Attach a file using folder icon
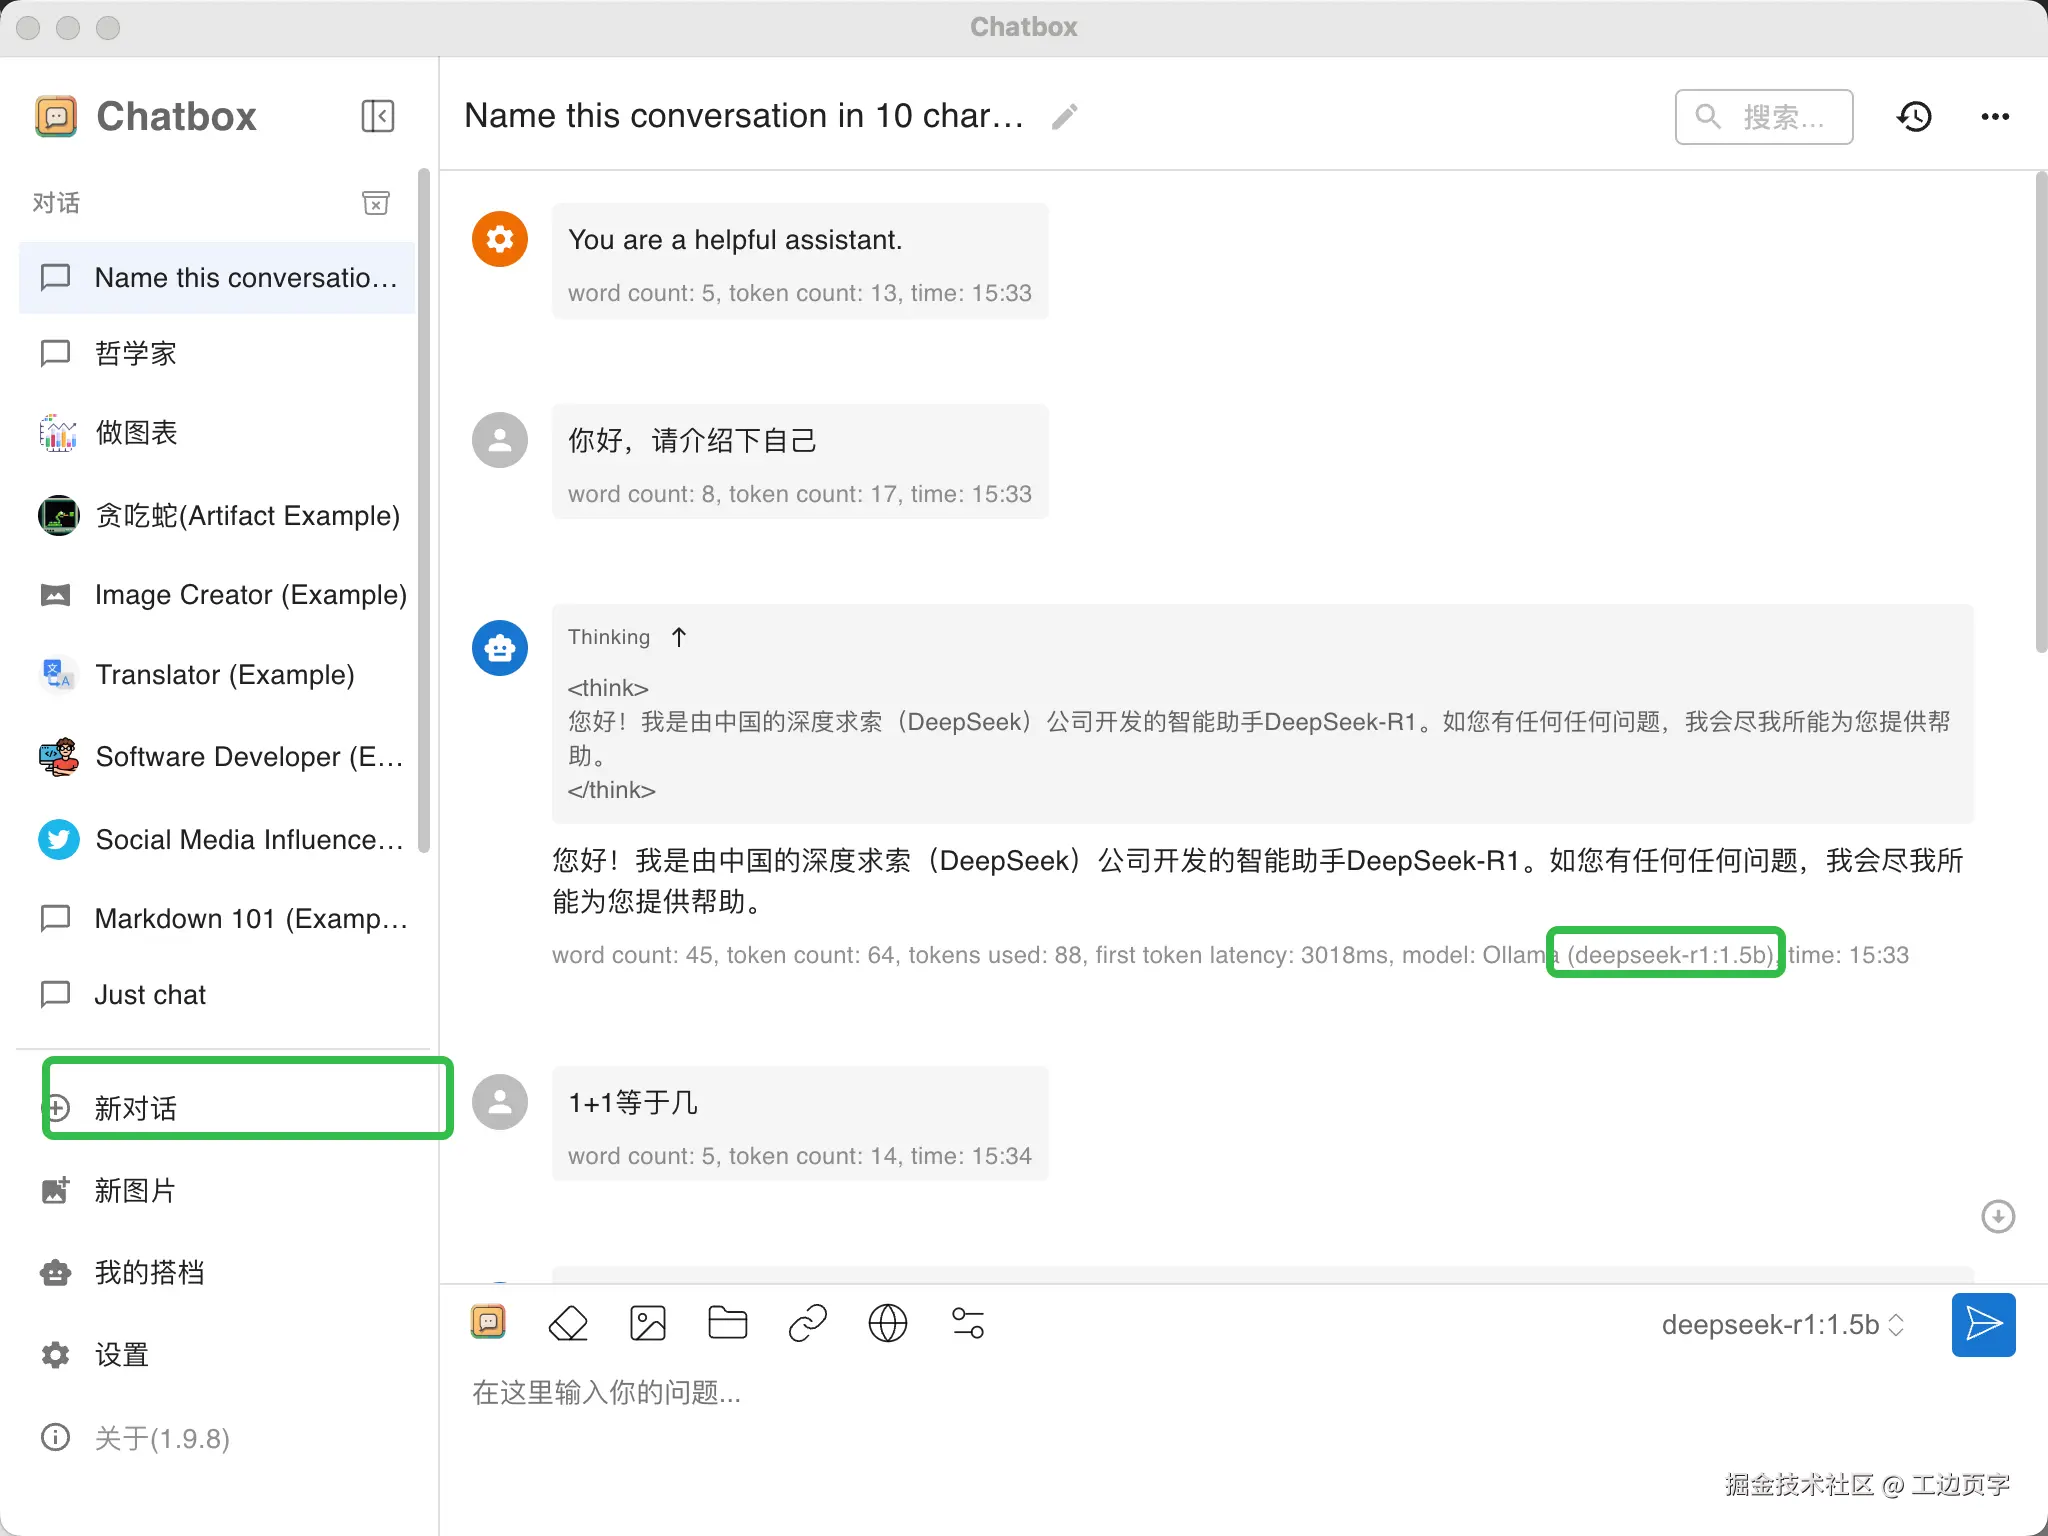The image size is (2048, 1536). pos(727,1323)
